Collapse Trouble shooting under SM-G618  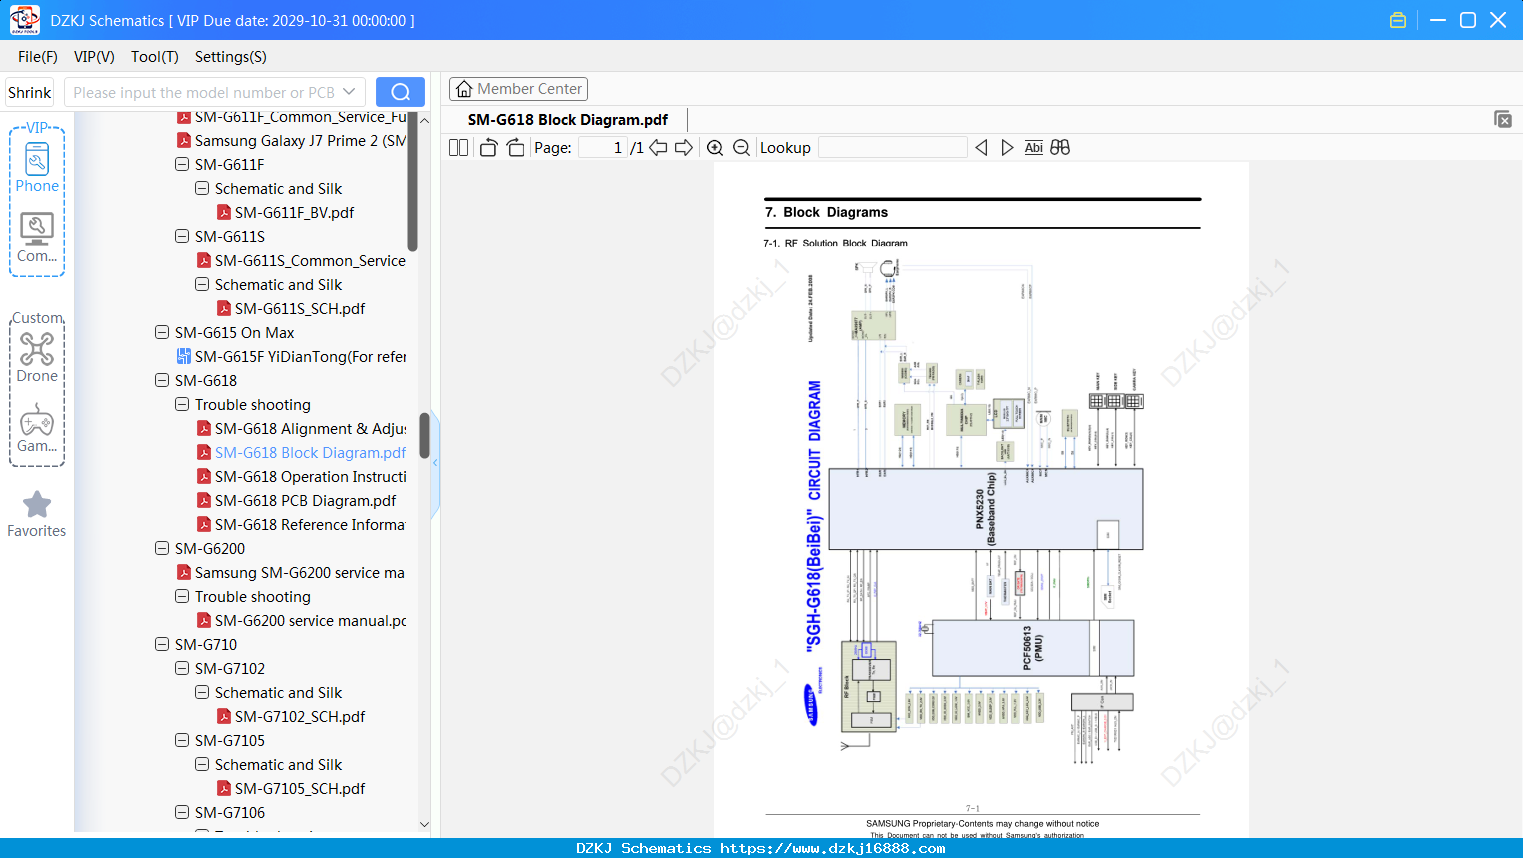pyautogui.click(x=182, y=404)
